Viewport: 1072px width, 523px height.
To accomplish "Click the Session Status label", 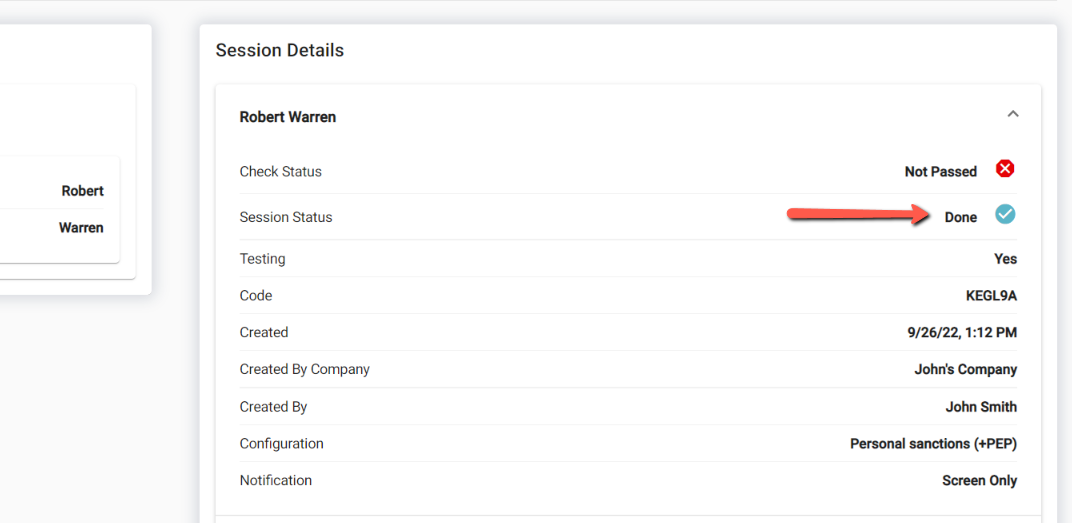I will pos(286,217).
